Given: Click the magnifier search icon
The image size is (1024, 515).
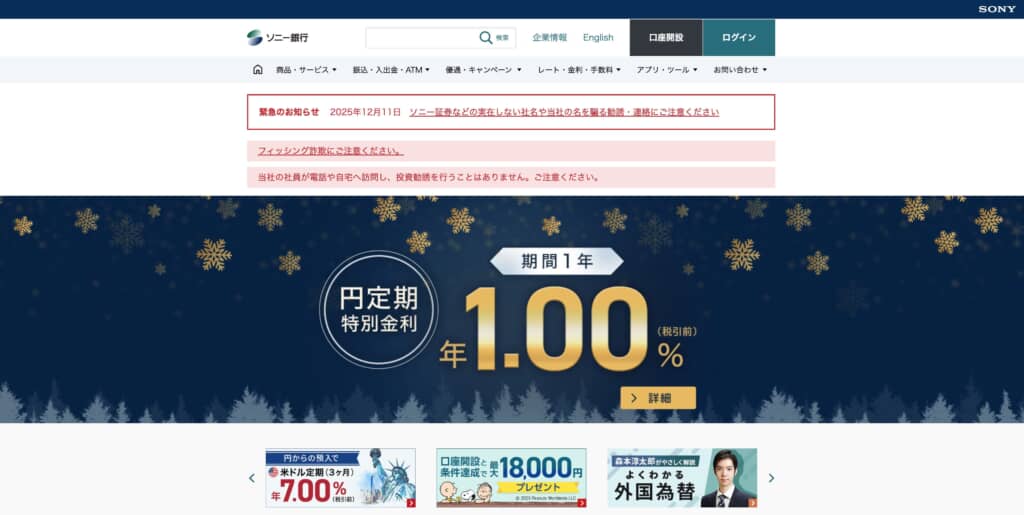Looking at the screenshot, I should (486, 38).
